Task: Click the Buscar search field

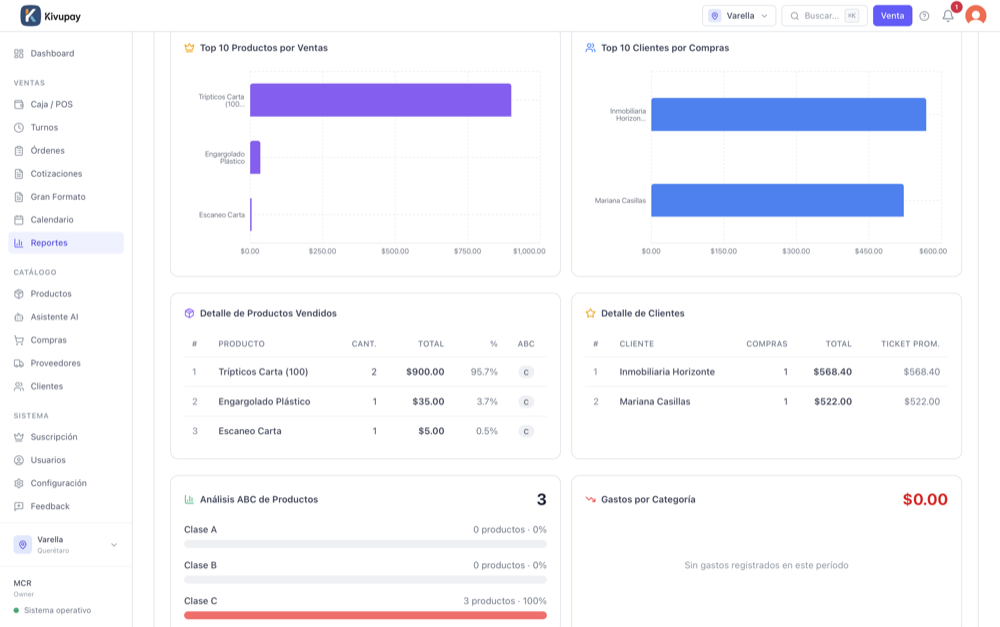Action: coord(823,16)
